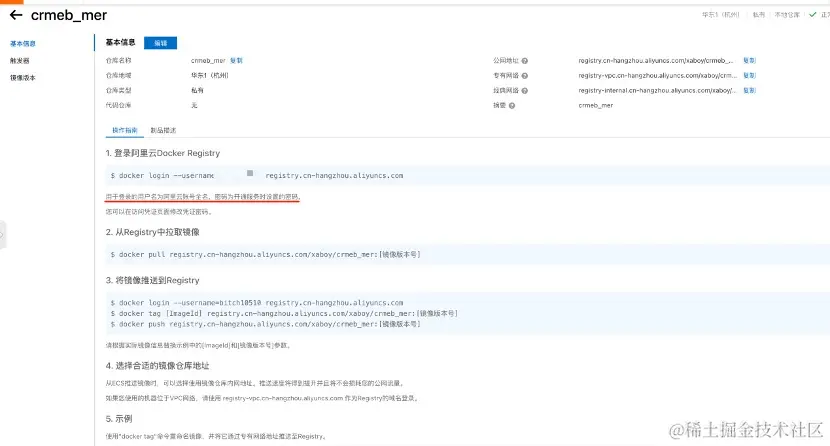Click the 华东1（杭州）region value in details
This screenshot has height=446, width=830.
point(210,75)
